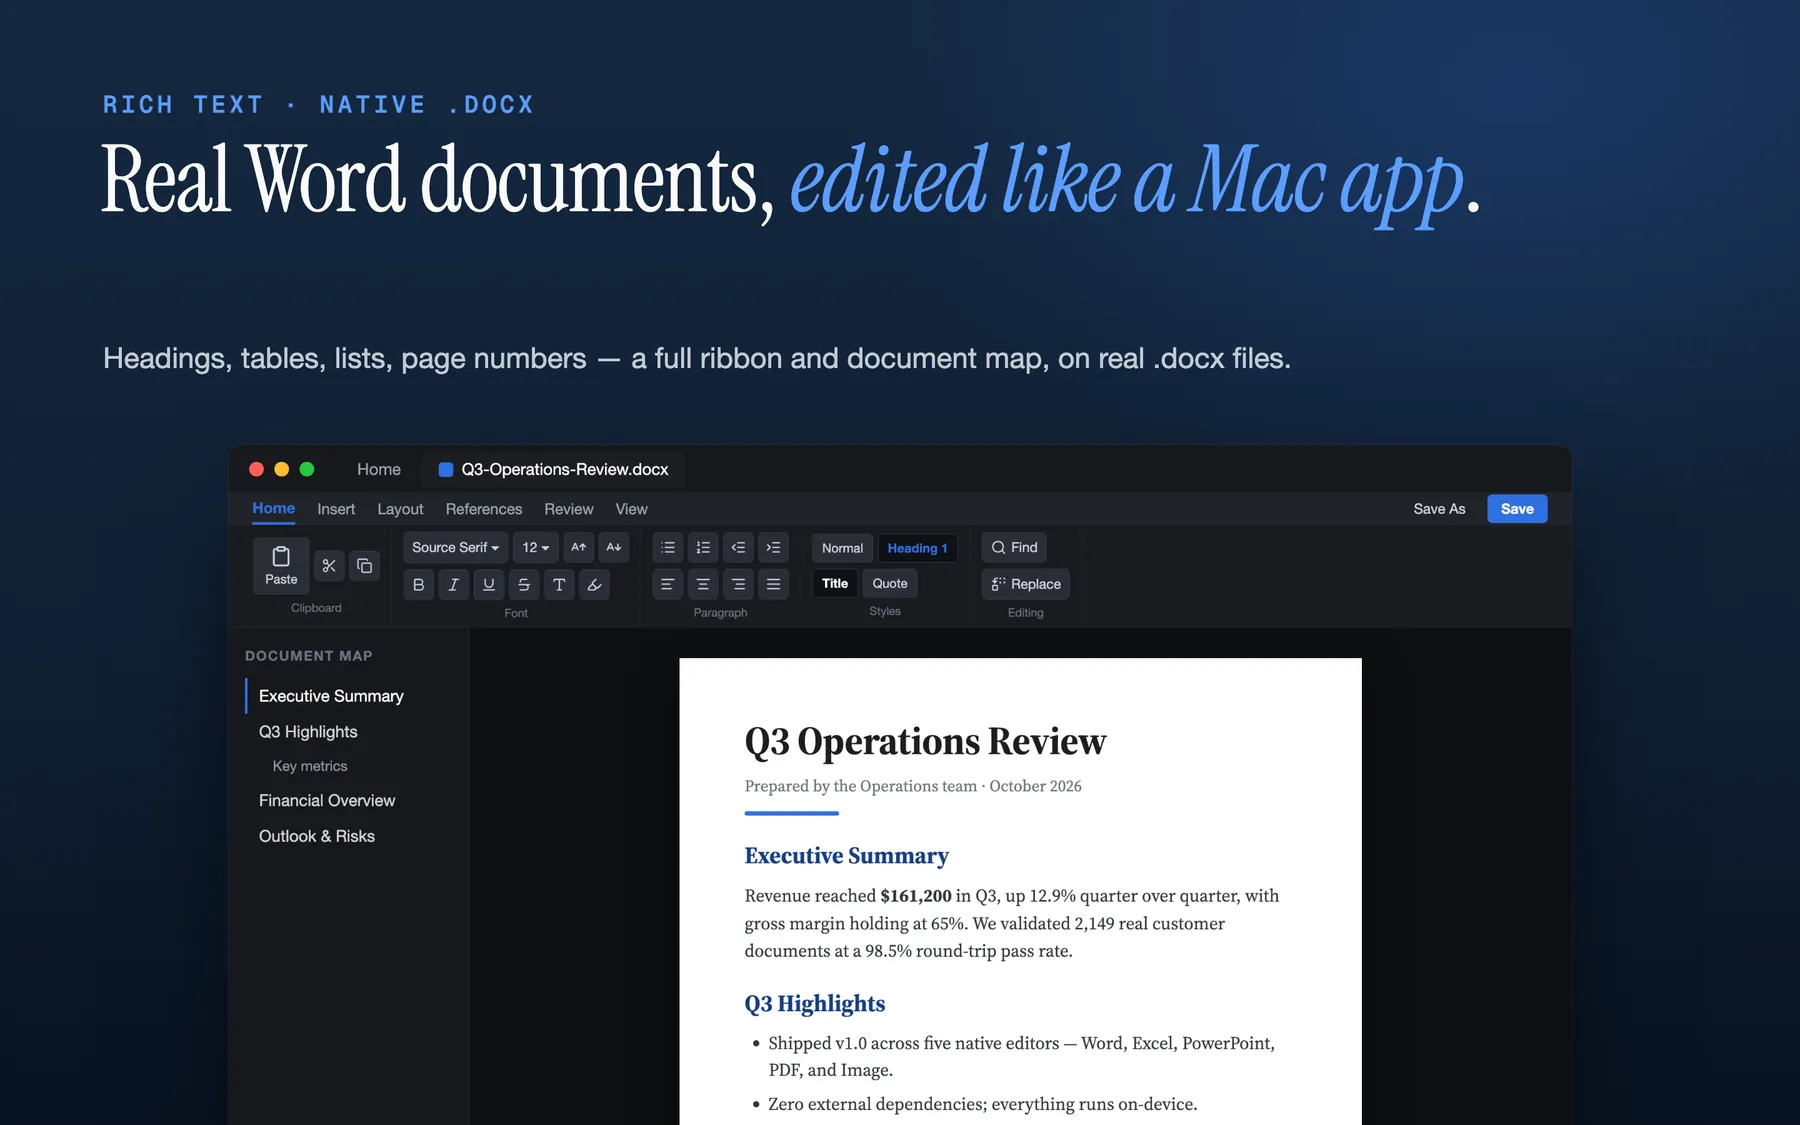The width and height of the screenshot is (1800, 1125).
Task: Select the Q3-Operations-Review.docx tab
Action: 554,469
